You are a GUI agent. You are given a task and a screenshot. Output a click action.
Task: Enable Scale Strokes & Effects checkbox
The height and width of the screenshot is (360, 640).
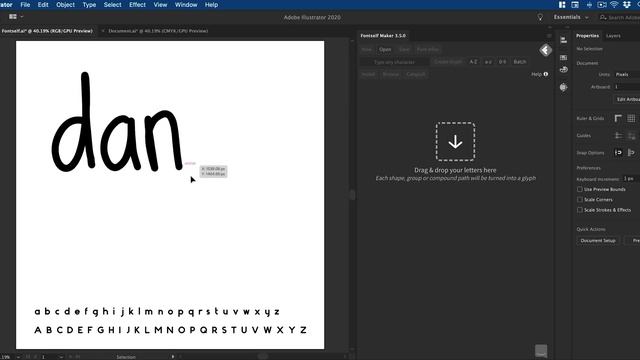coord(580,210)
